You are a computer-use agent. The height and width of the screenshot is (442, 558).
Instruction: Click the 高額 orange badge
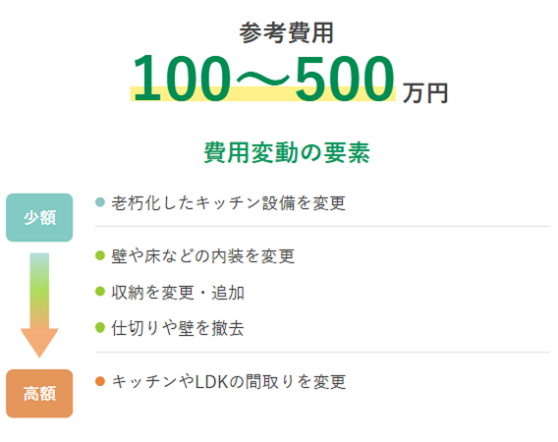pyautogui.click(x=40, y=393)
